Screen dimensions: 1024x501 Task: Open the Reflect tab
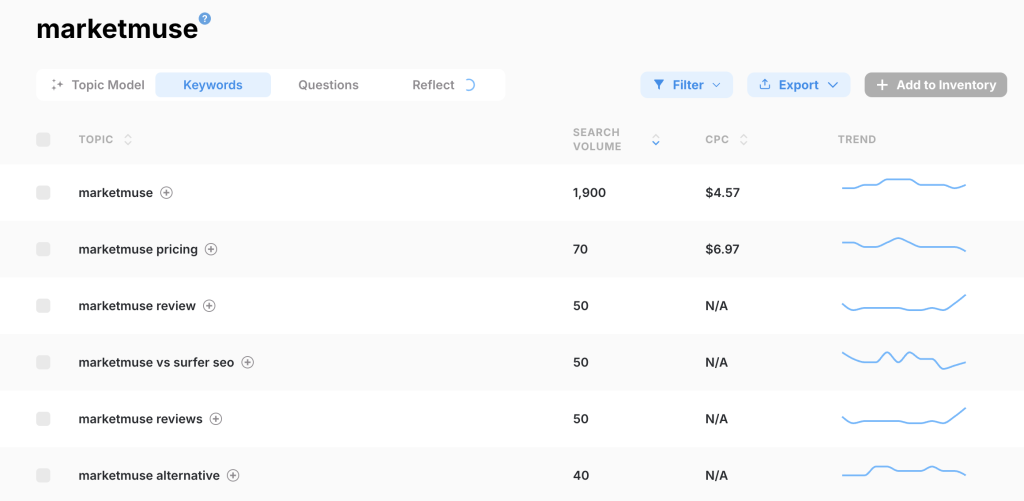[x=444, y=85]
